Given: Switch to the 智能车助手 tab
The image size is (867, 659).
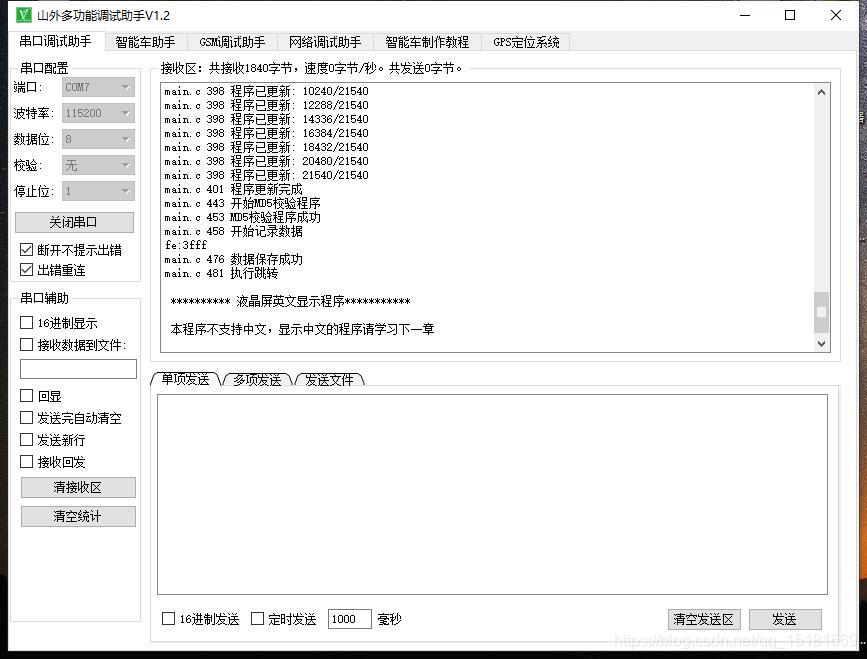Looking at the screenshot, I should coord(145,42).
